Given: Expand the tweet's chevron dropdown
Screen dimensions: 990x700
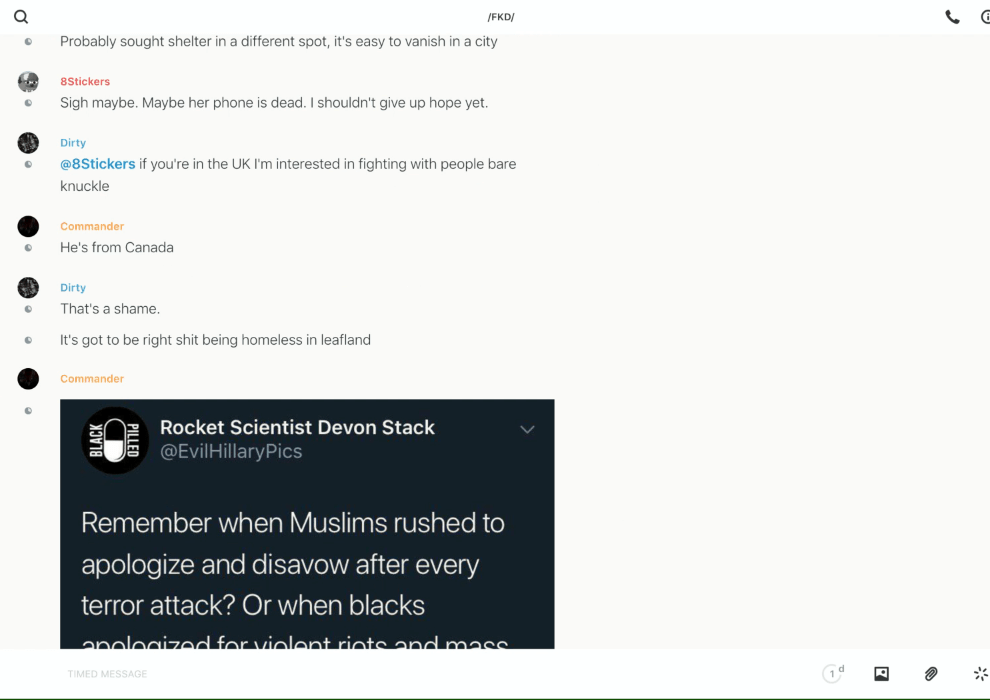Looking at the screenshot, I should coord(527,430).
